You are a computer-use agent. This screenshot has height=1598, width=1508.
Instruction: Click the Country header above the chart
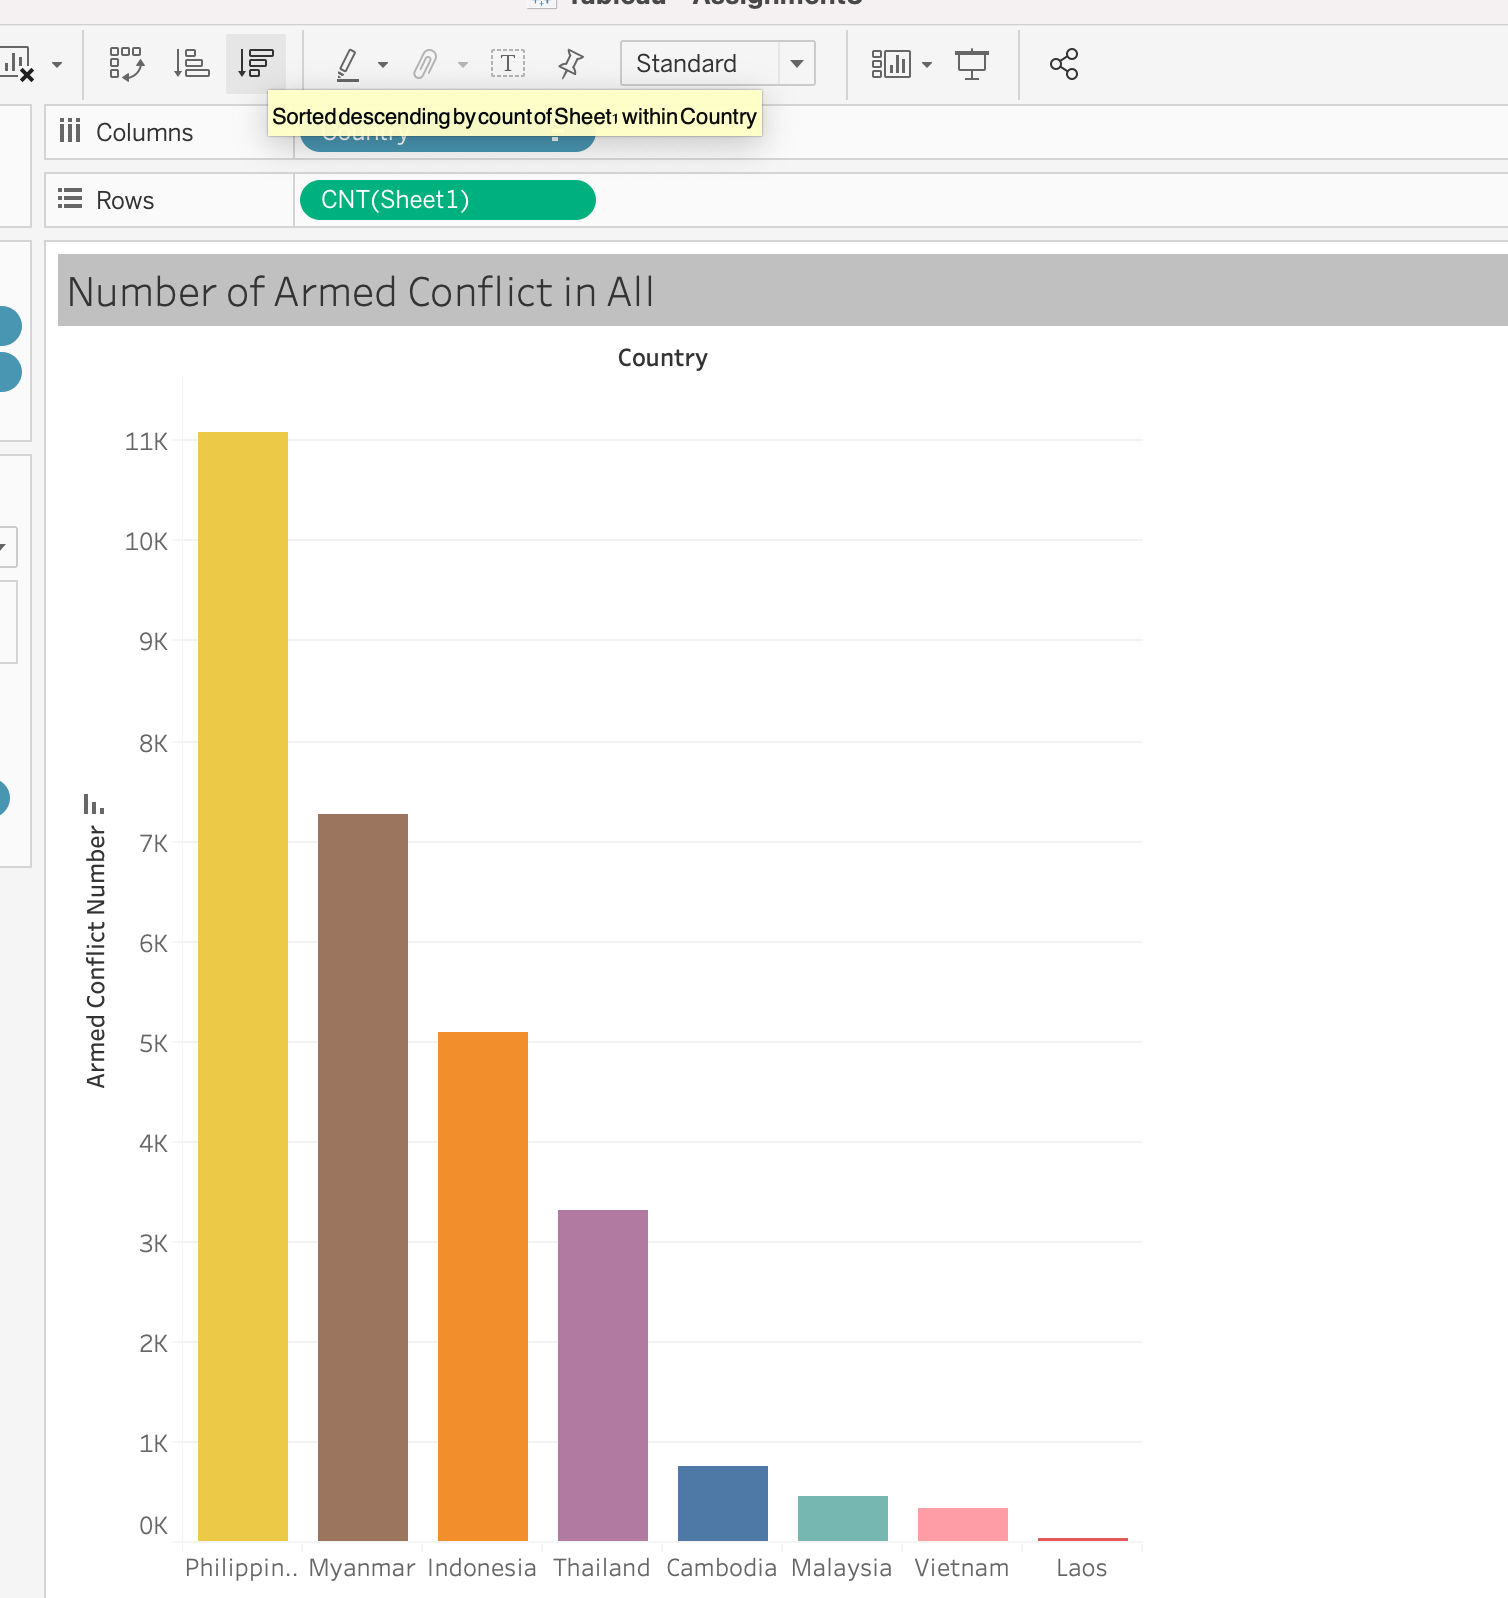pos(662,358)
